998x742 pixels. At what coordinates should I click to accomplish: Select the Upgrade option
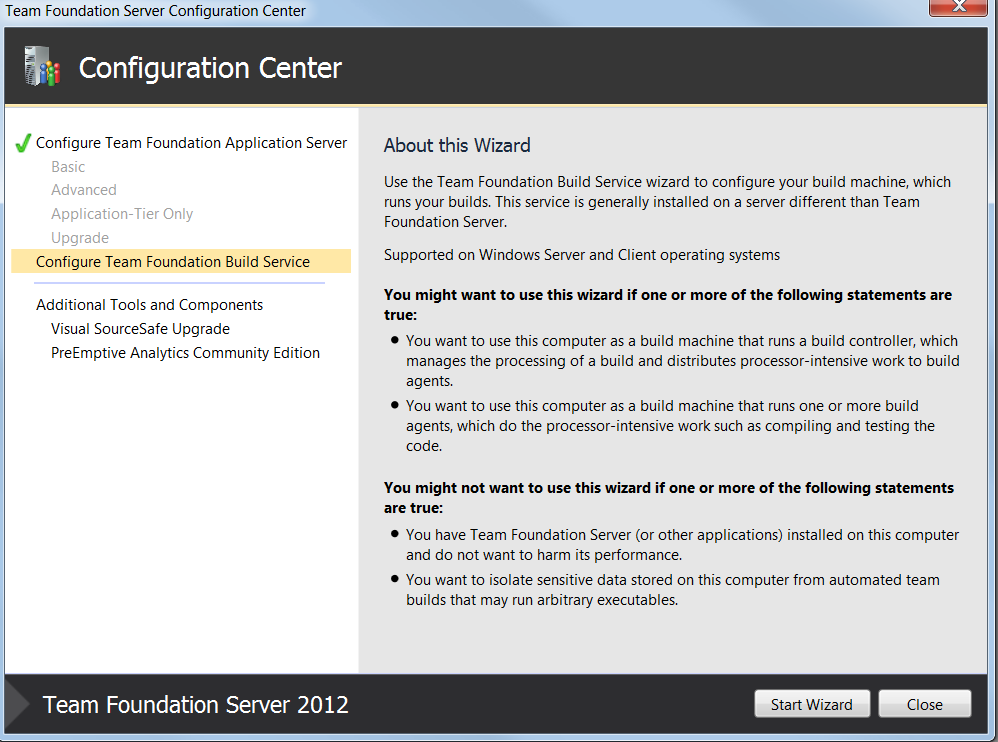[x=80, y=238]
